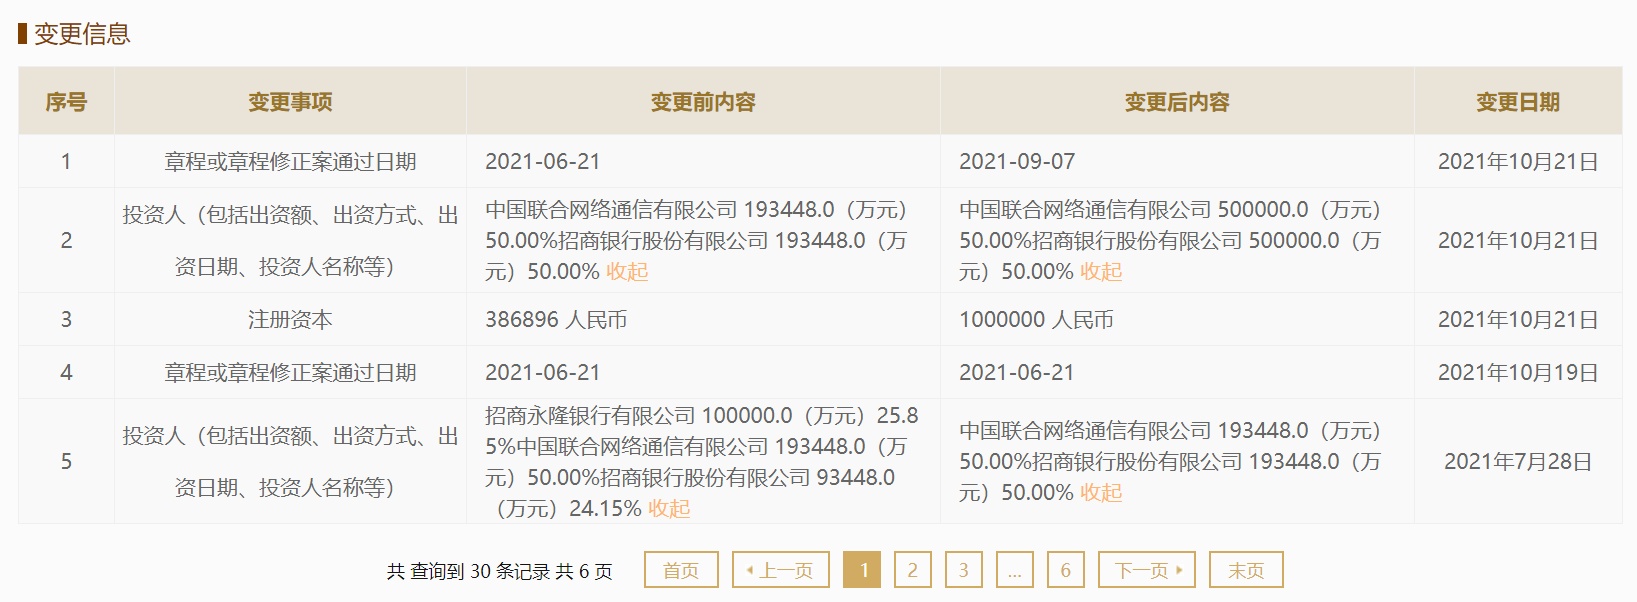Collapse row 2 post-change investor content via 收起

1101,272
